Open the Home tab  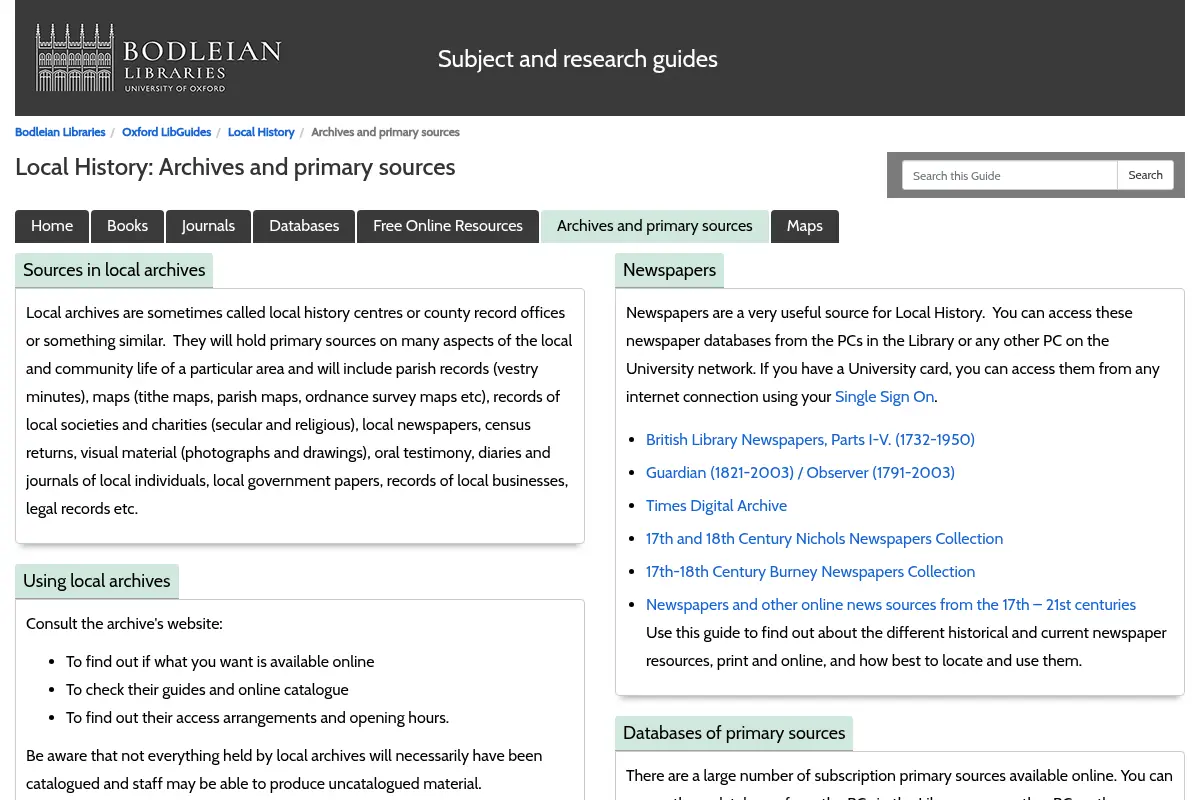pos(52,226)
